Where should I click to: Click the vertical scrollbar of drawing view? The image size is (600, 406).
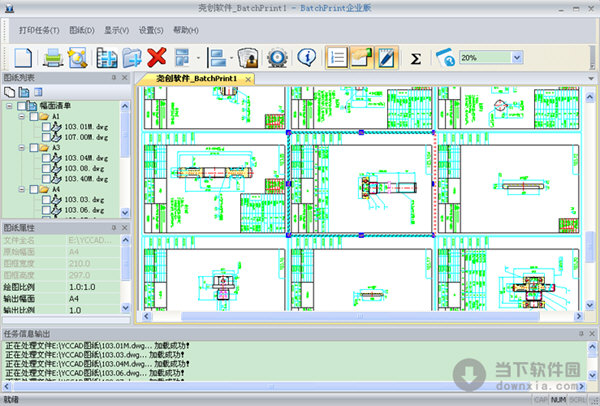click(x=590, y=248)
